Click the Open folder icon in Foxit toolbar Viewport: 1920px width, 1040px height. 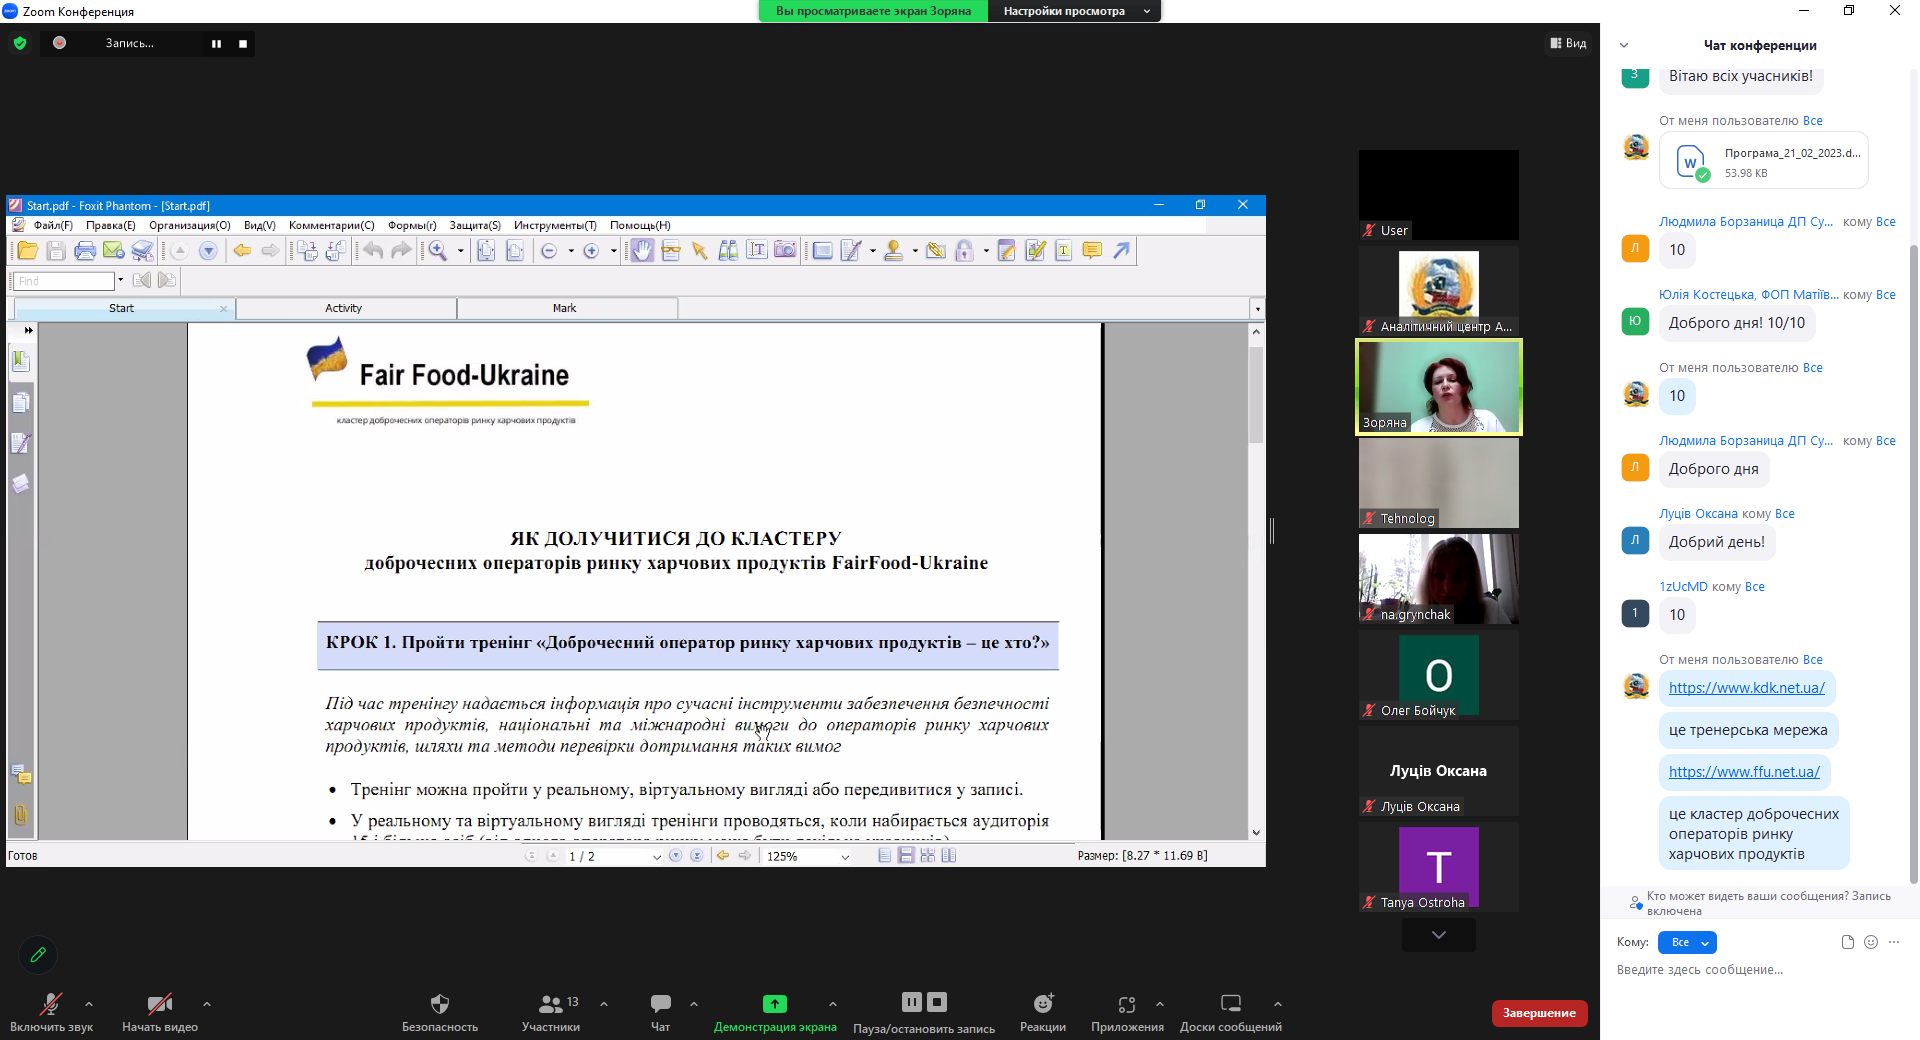[x=27, y=251]
